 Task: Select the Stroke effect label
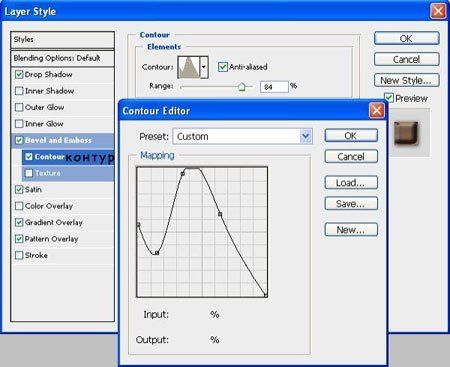(x=36, y=255)
